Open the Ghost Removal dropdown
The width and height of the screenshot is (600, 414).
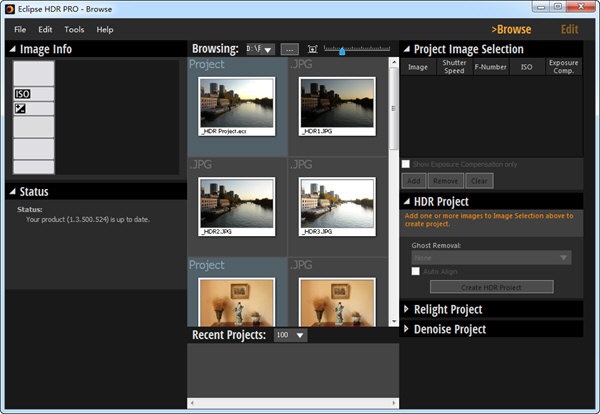[491, 257]
